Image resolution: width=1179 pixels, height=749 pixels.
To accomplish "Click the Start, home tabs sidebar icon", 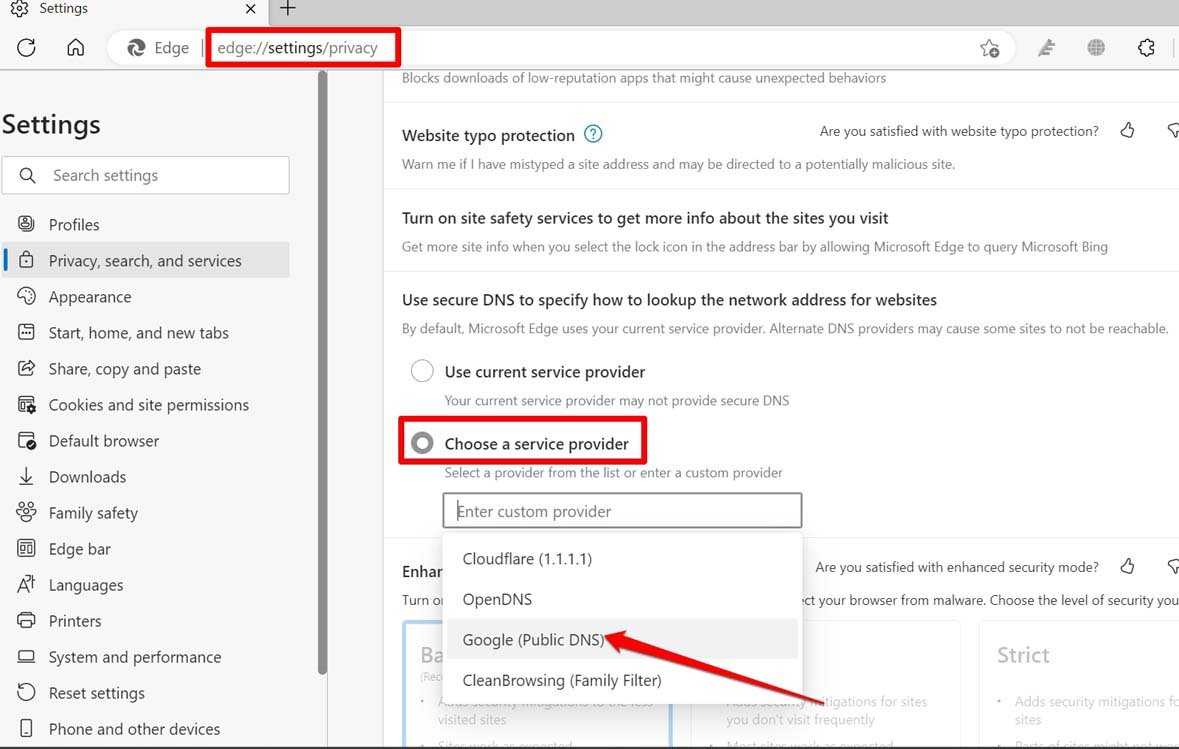I will click(x=26, y=332).
